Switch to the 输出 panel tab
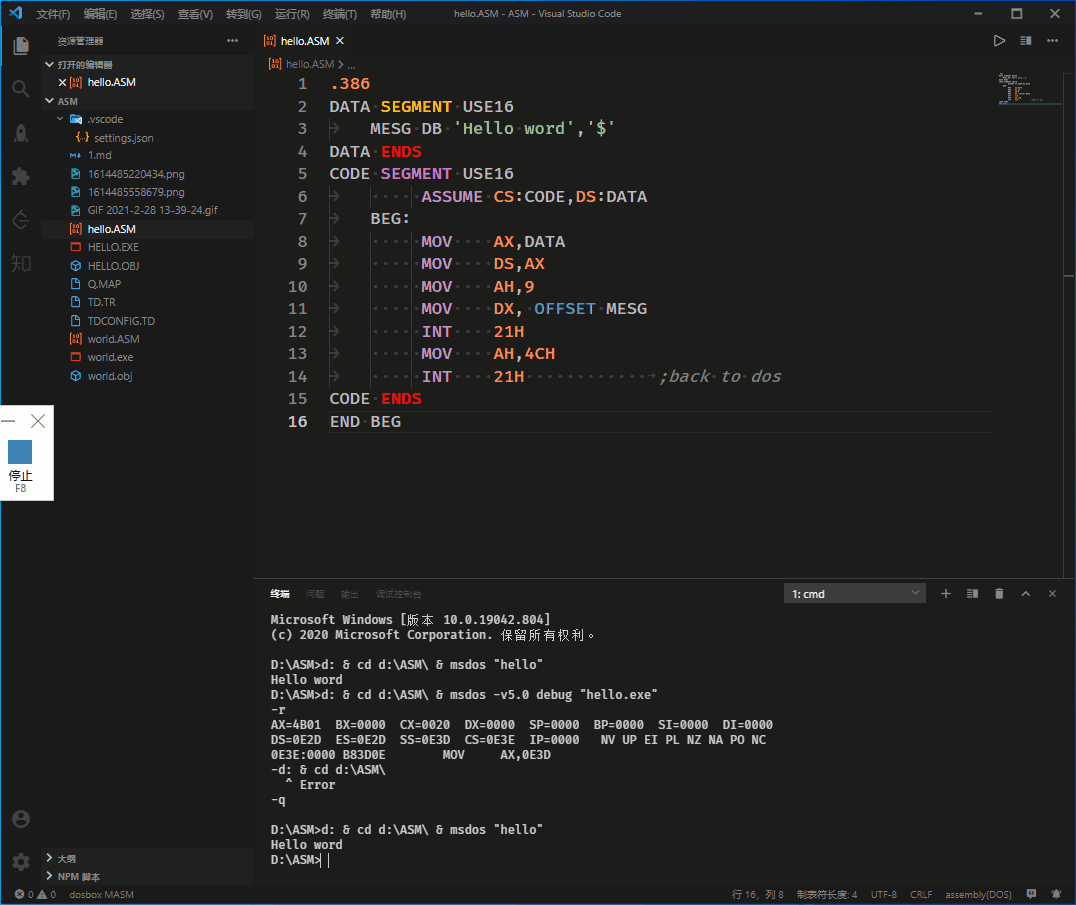 [349, 593]
